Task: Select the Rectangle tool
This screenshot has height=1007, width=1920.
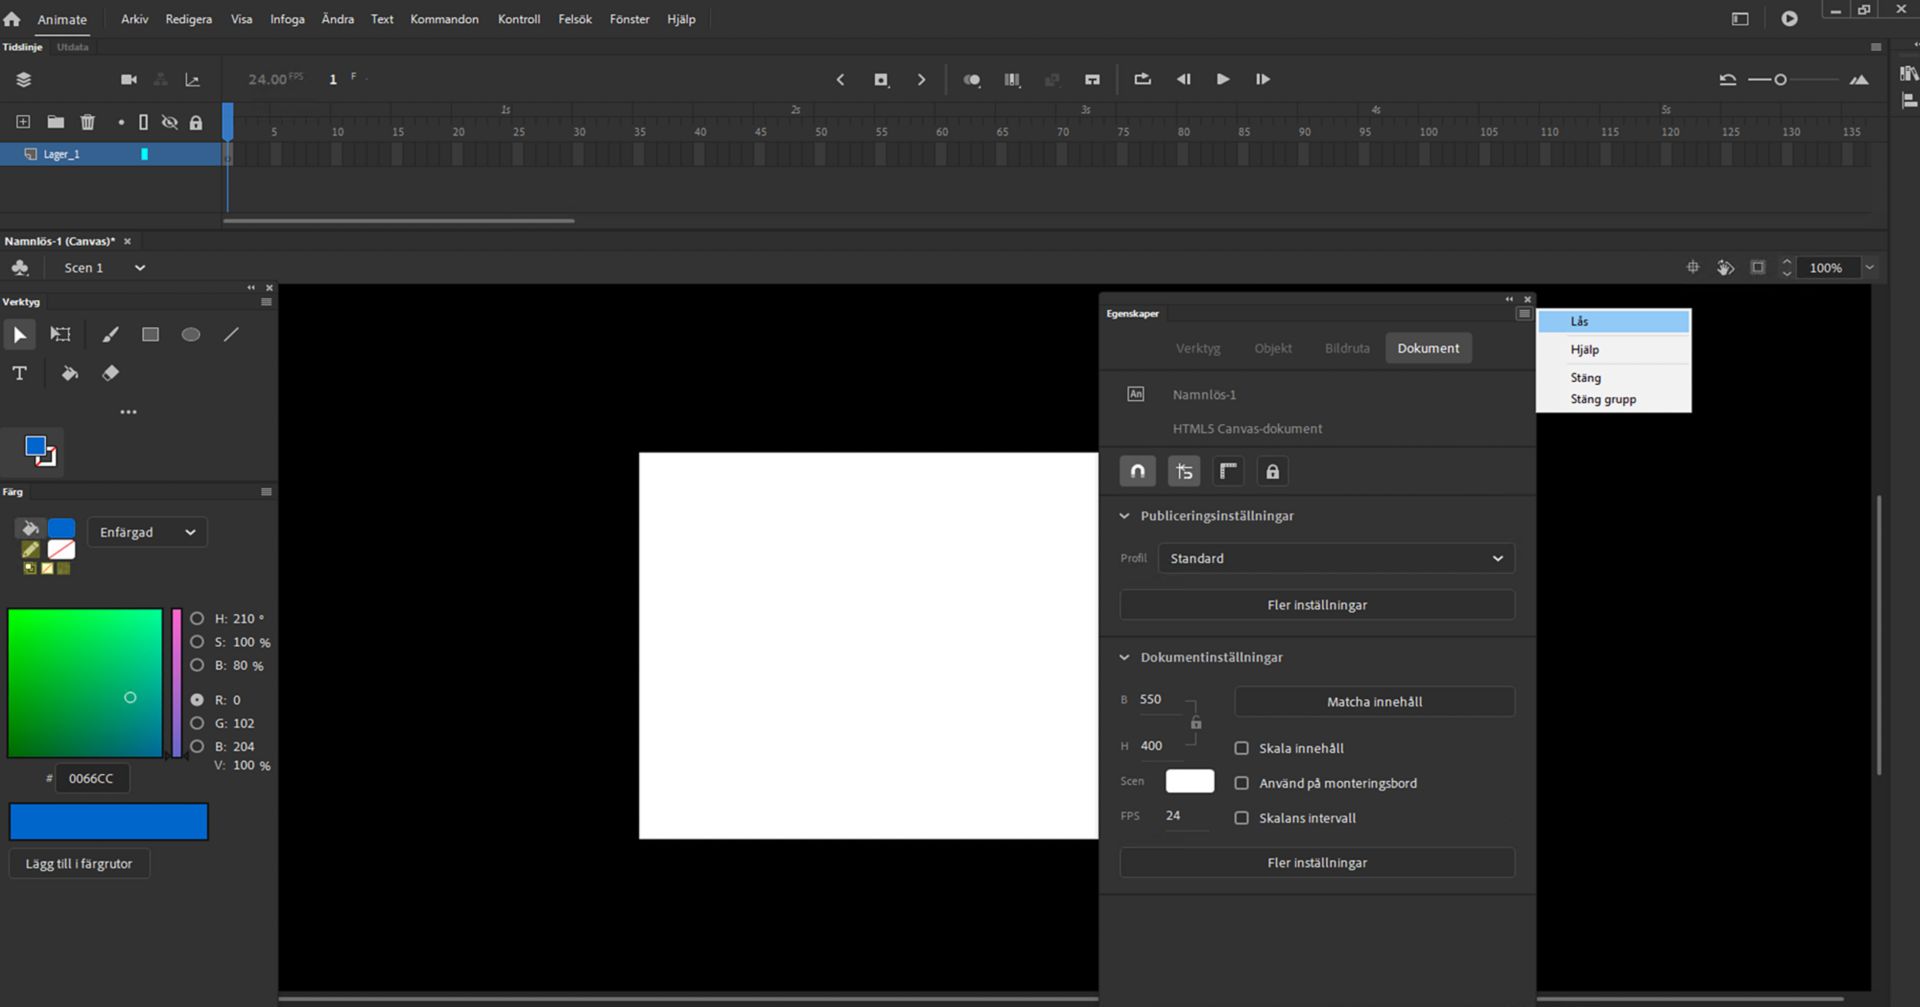Action: [150, 335]
